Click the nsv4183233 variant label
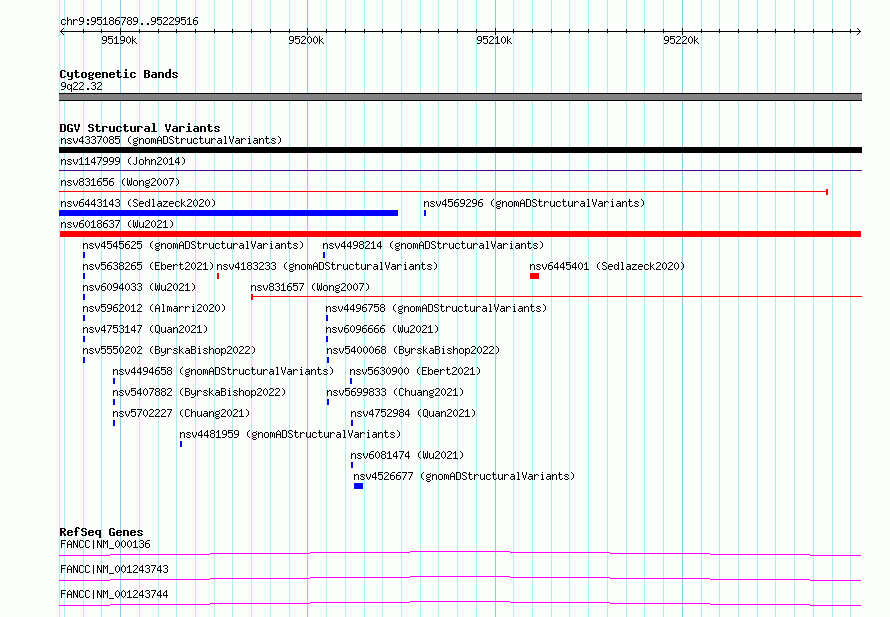 point(328,266)
